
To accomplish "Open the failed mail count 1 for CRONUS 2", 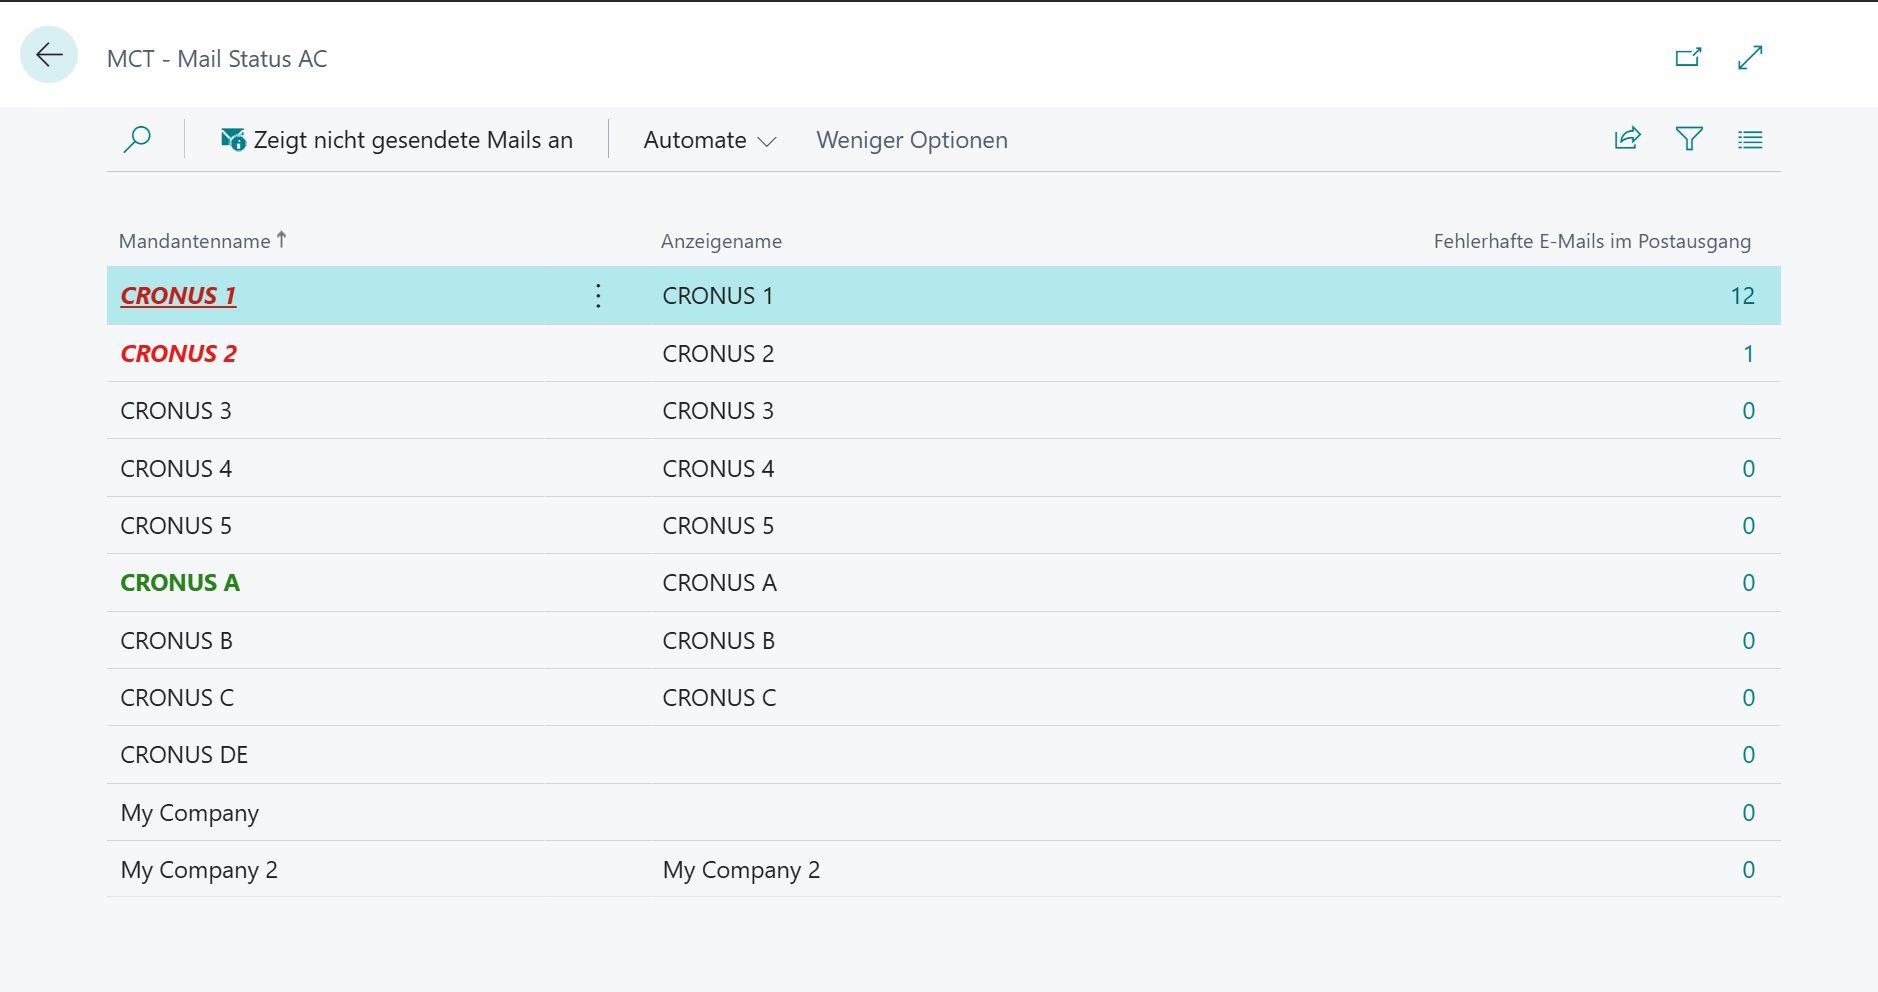I will (x=1748, y=354).
